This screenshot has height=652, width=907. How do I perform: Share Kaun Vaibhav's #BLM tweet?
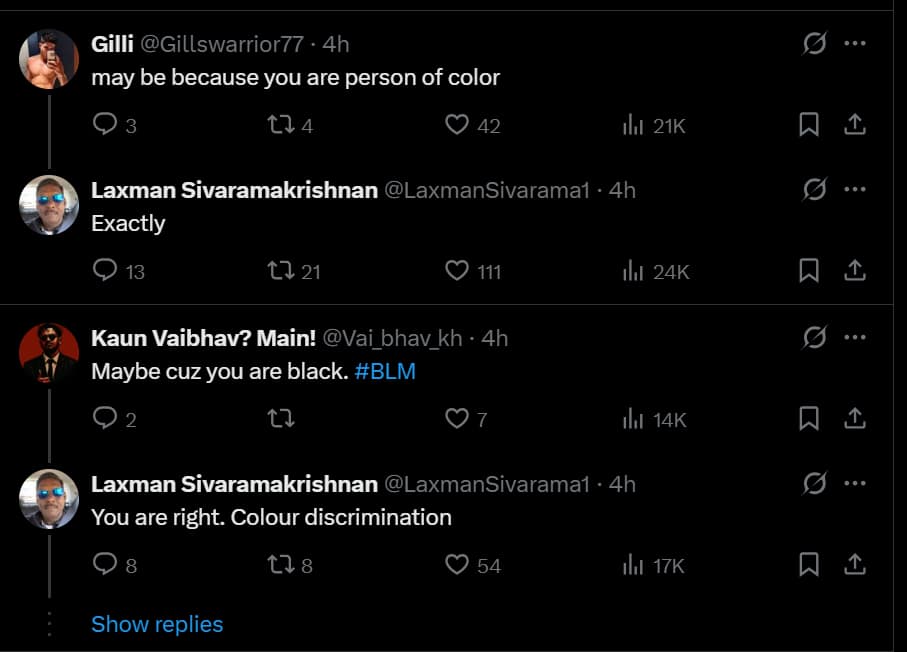855,419
